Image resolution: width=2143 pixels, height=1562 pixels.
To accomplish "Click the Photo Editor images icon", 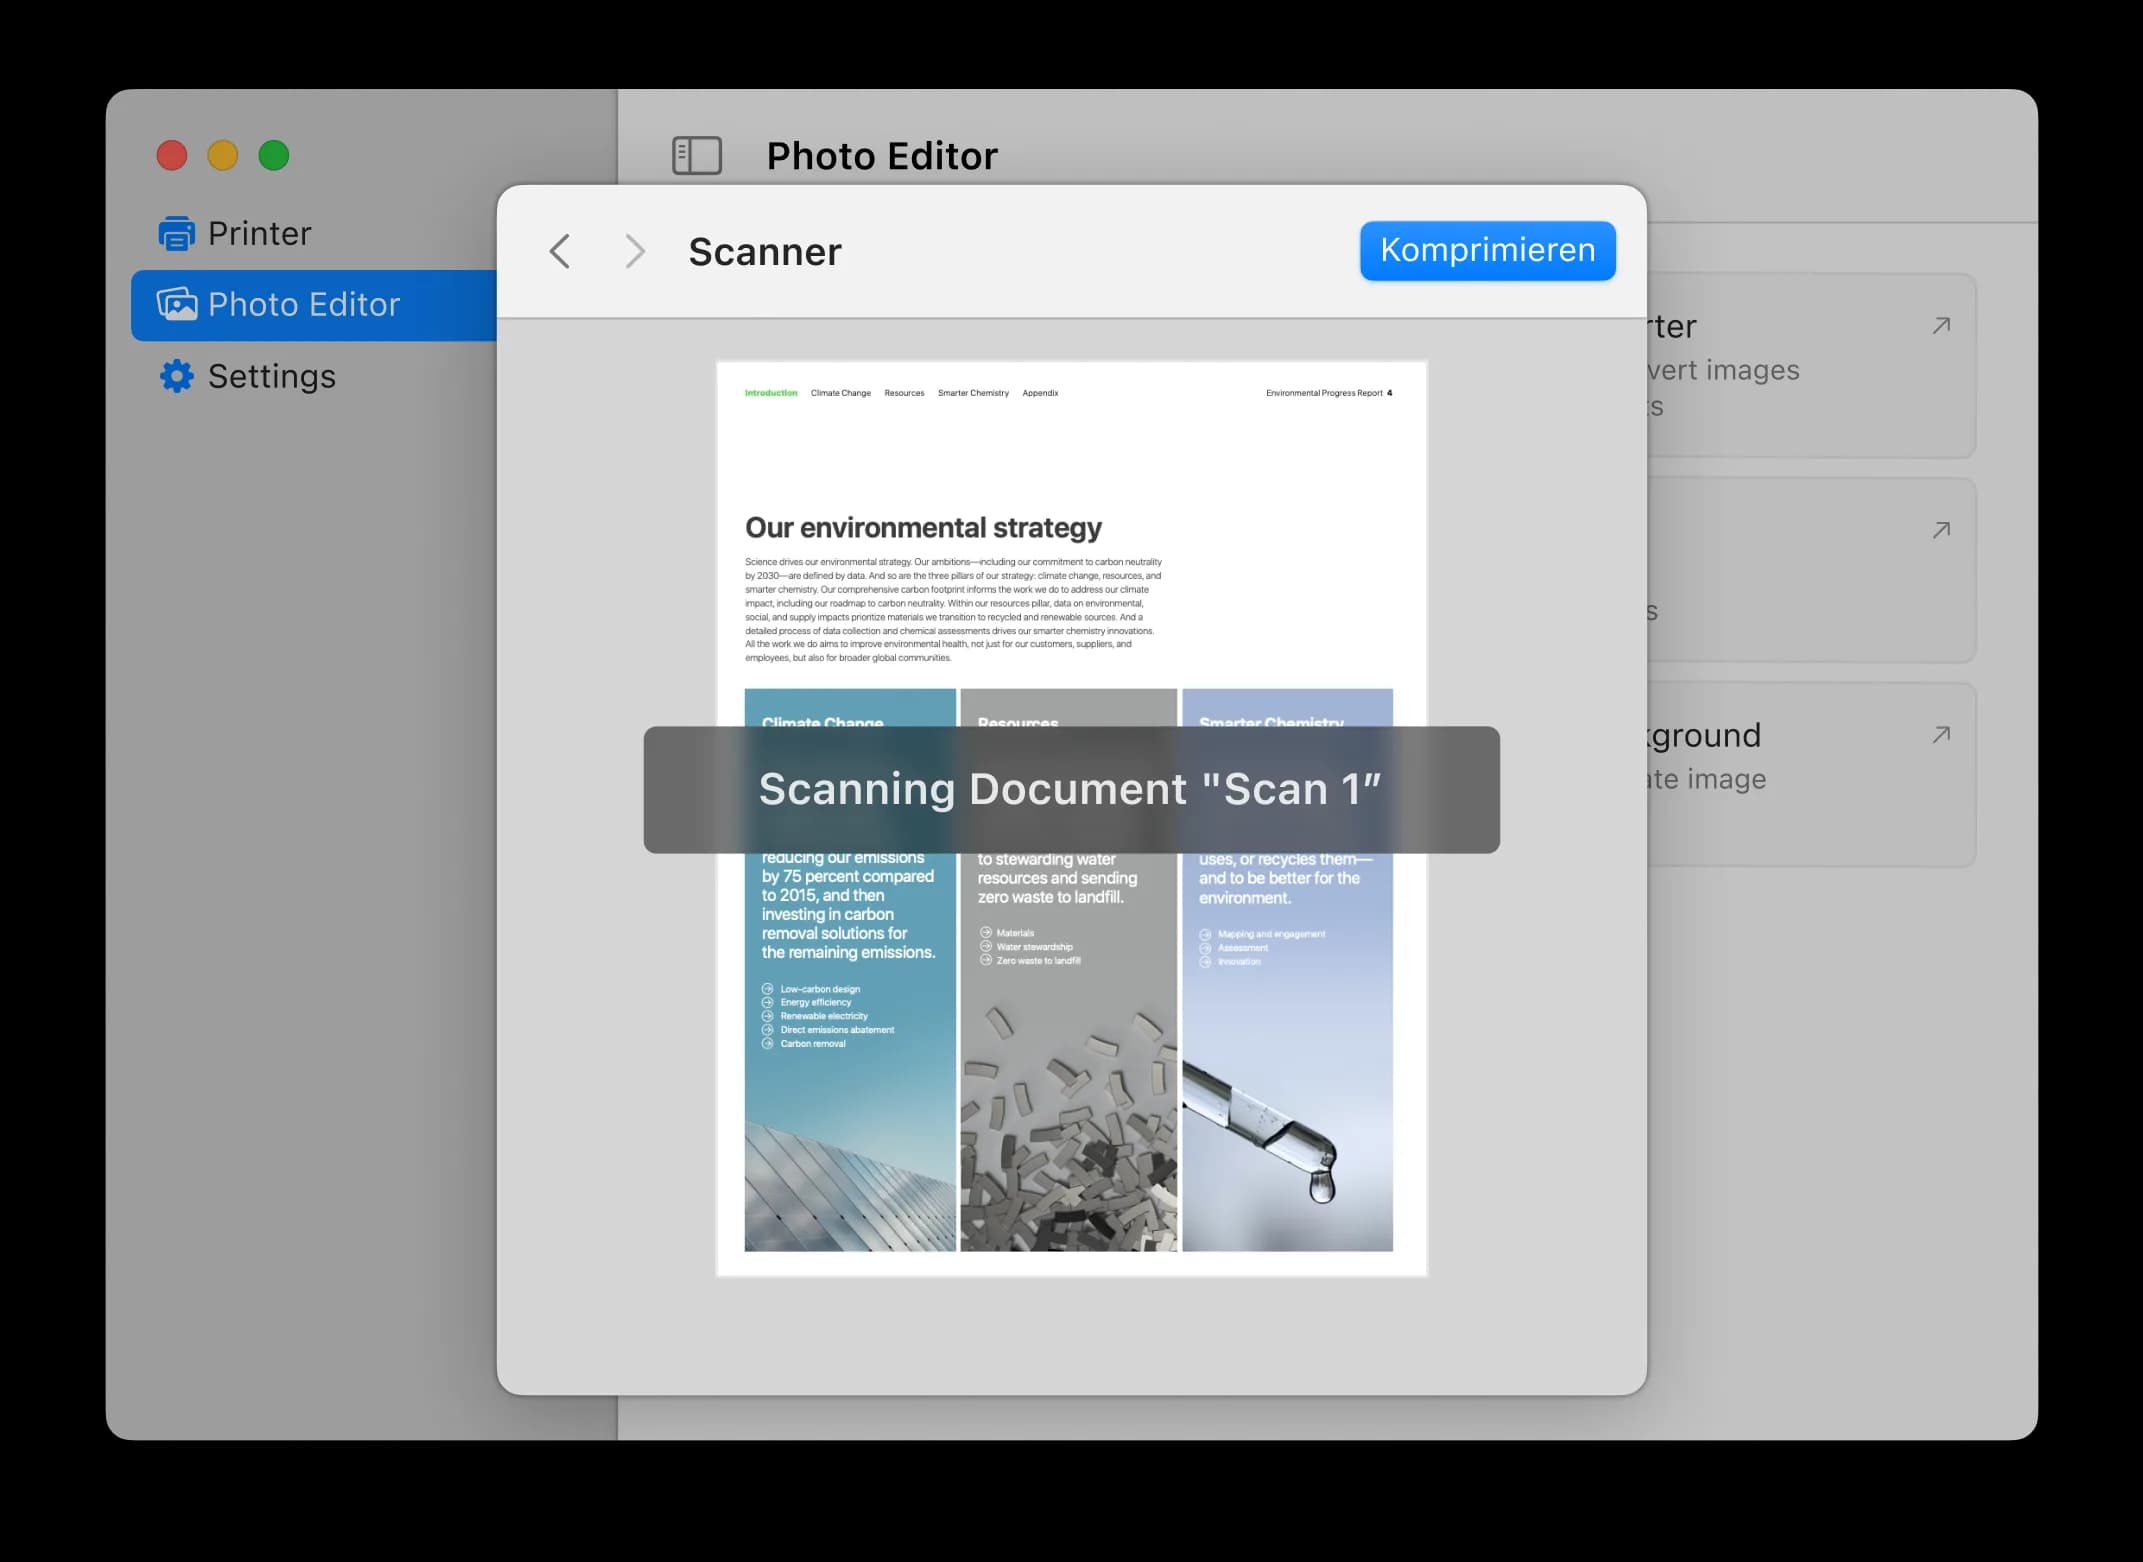I will coord(177,304).
